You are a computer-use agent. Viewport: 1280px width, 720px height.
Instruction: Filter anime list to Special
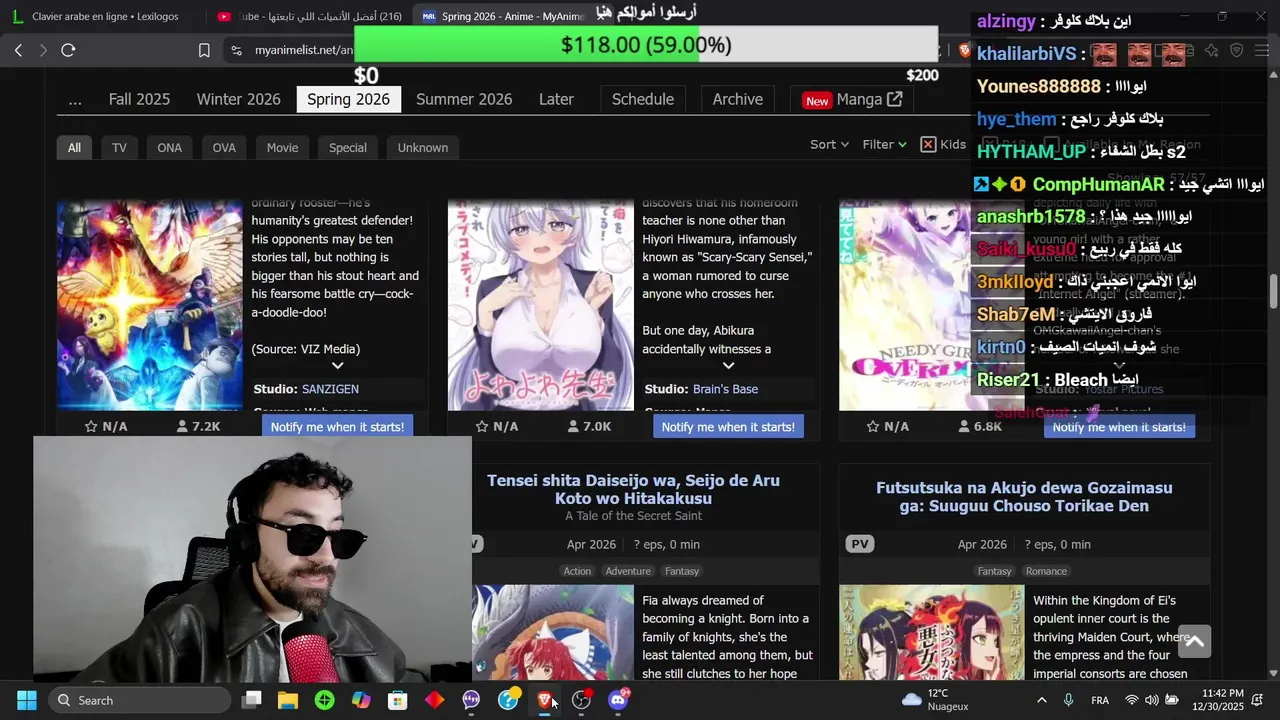[348, 147]
